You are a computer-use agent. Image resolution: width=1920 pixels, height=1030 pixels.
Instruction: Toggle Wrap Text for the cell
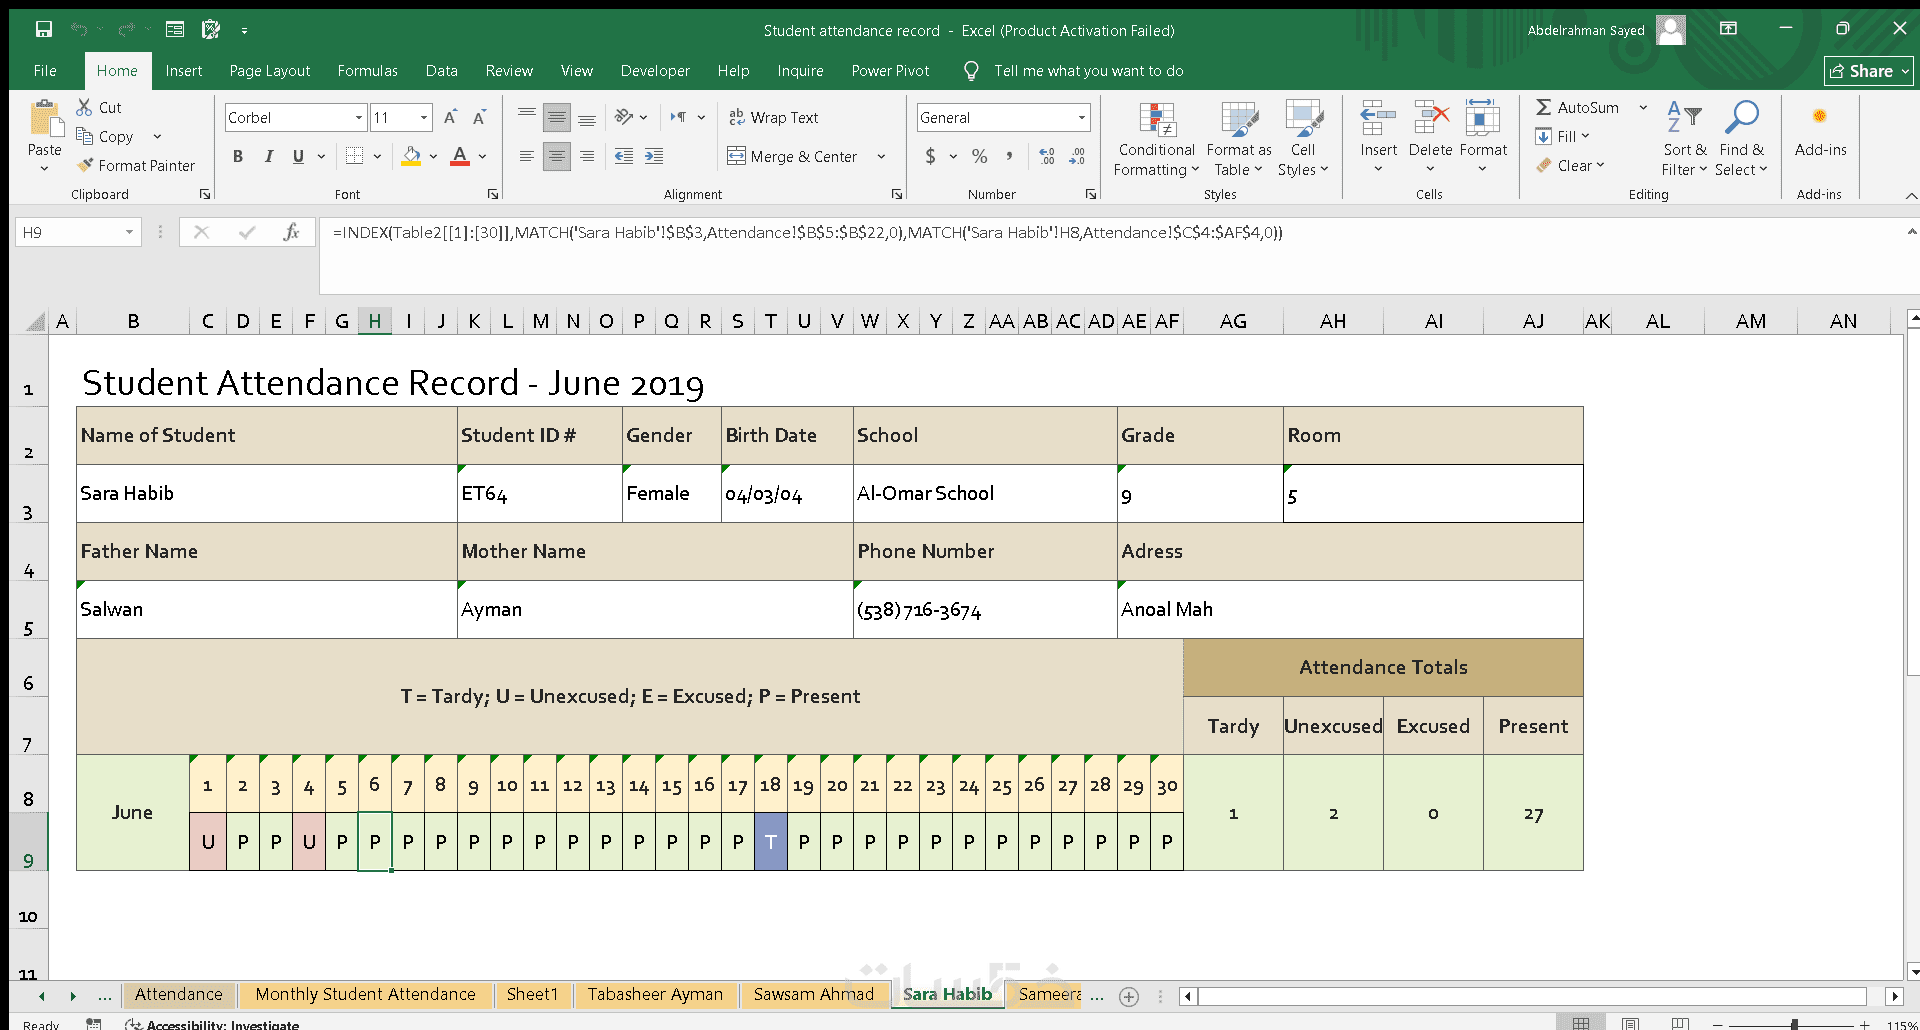774,117
